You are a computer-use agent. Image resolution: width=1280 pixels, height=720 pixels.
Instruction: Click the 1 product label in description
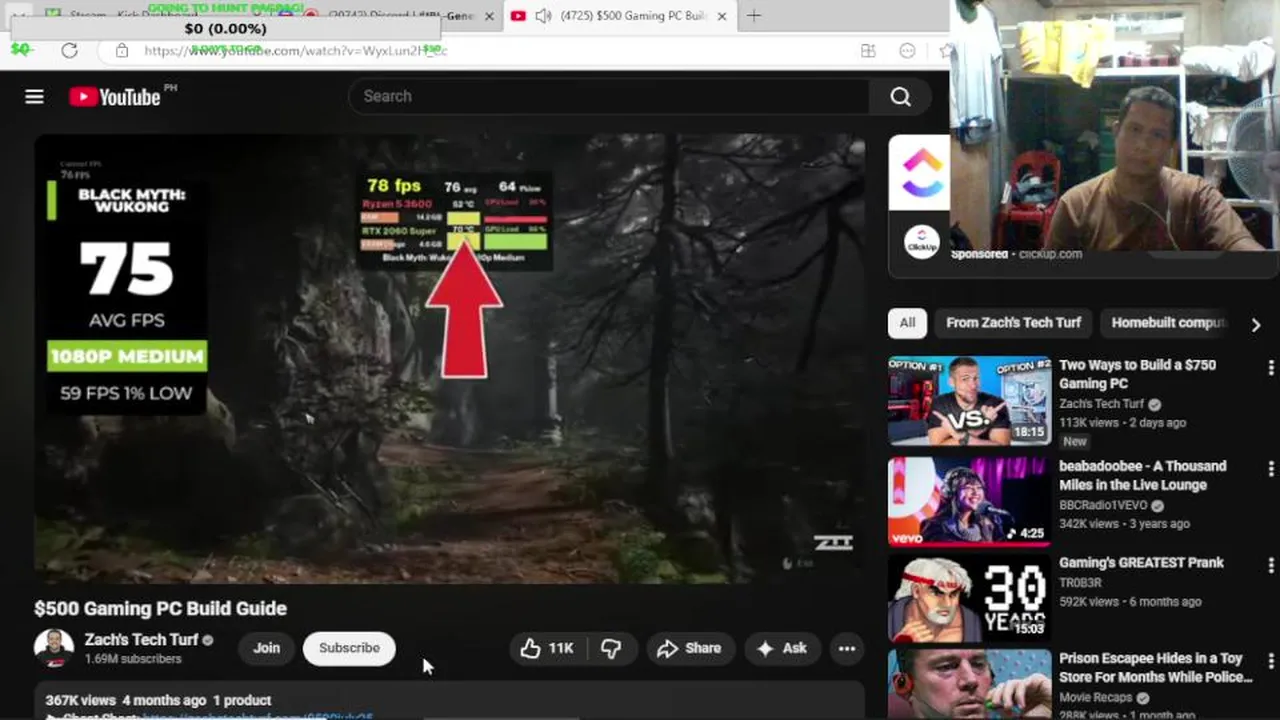[241, 700]
